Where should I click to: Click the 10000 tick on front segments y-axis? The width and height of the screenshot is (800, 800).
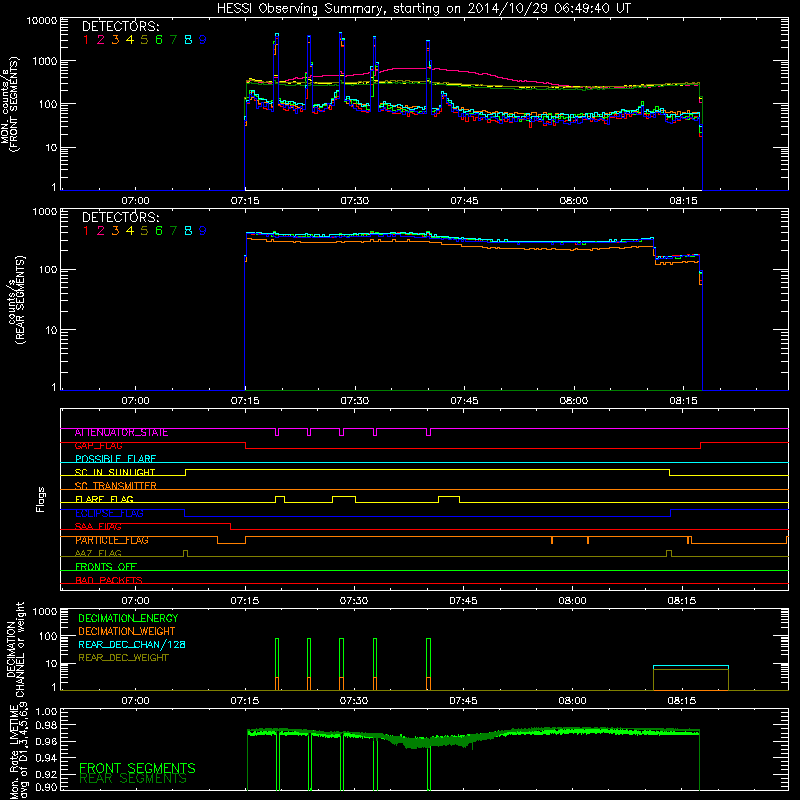pyautogui.click(x=42, y=21)
